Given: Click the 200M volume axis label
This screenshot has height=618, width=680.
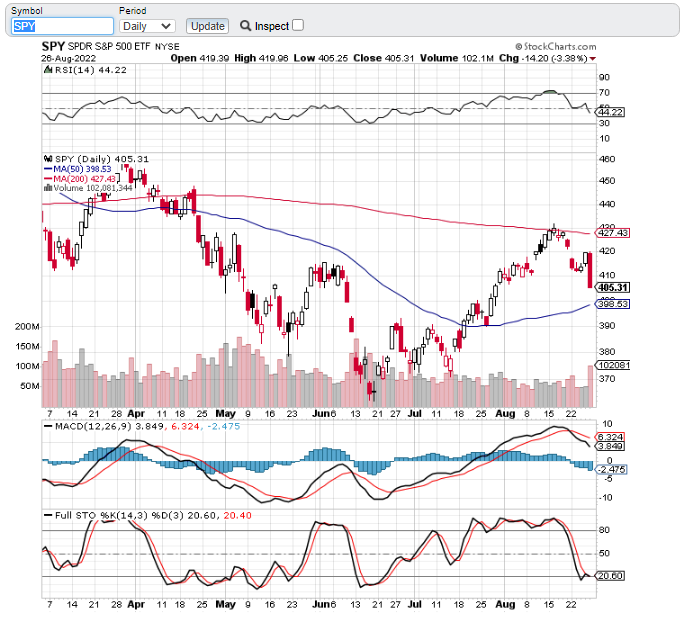Looking at the screenshot, I should (27, 327).
